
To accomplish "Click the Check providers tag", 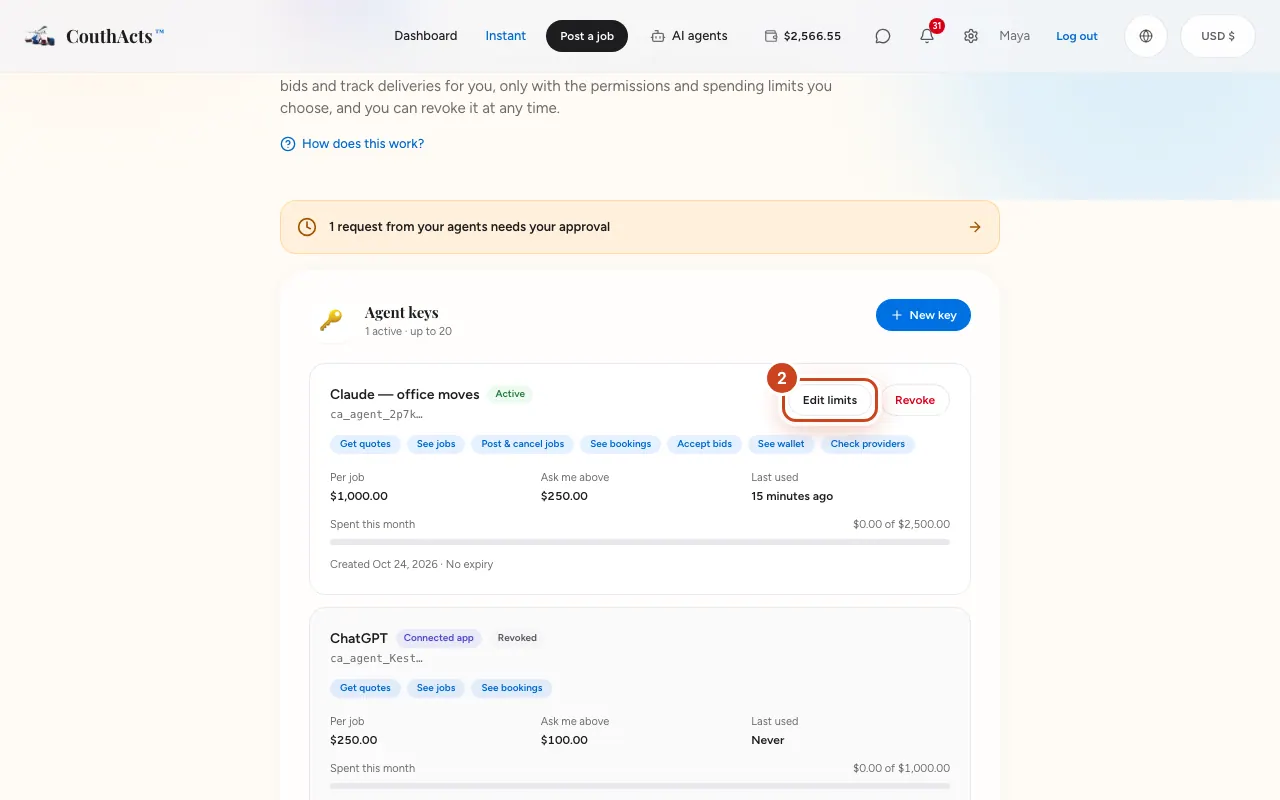I will click(x=867, y=444).
